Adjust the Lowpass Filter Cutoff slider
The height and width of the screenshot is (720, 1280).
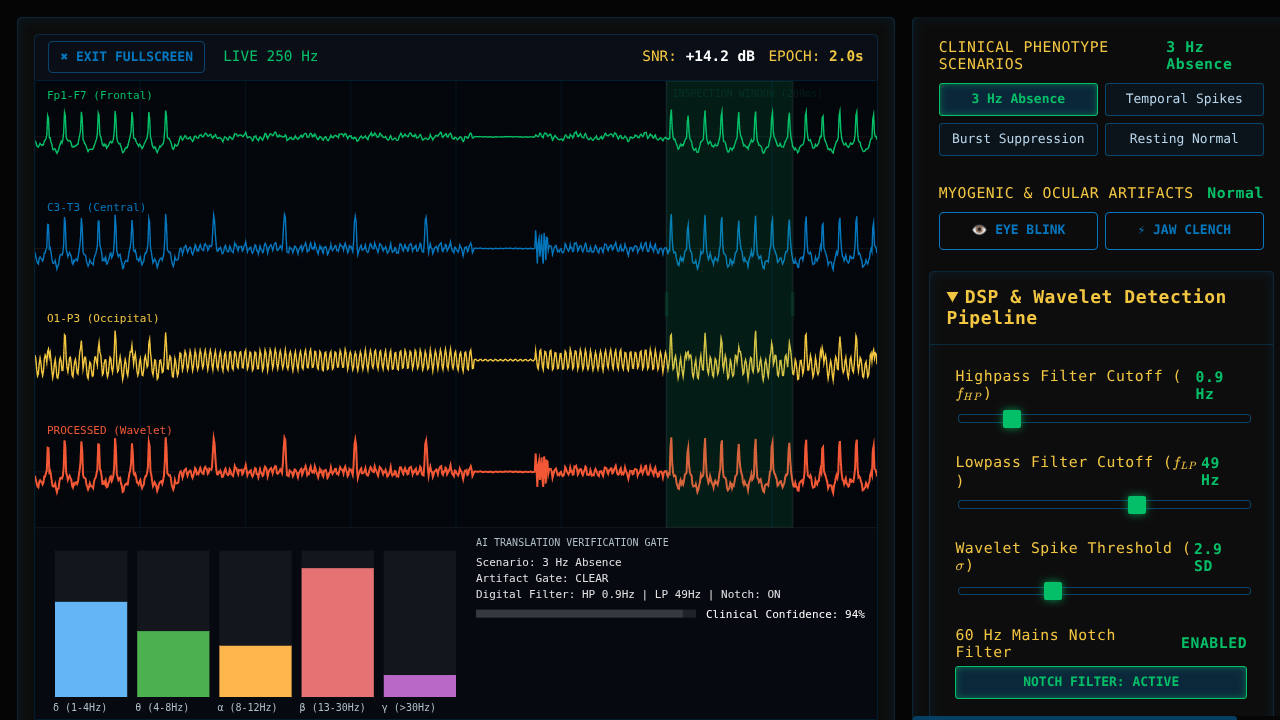[x=1104, y=505]
